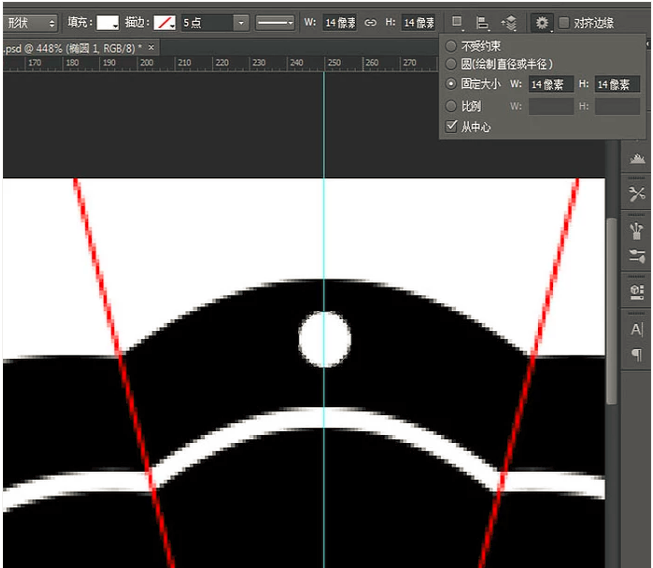Select the 比例 radio option
653x568 pixels.
[451, 106]
